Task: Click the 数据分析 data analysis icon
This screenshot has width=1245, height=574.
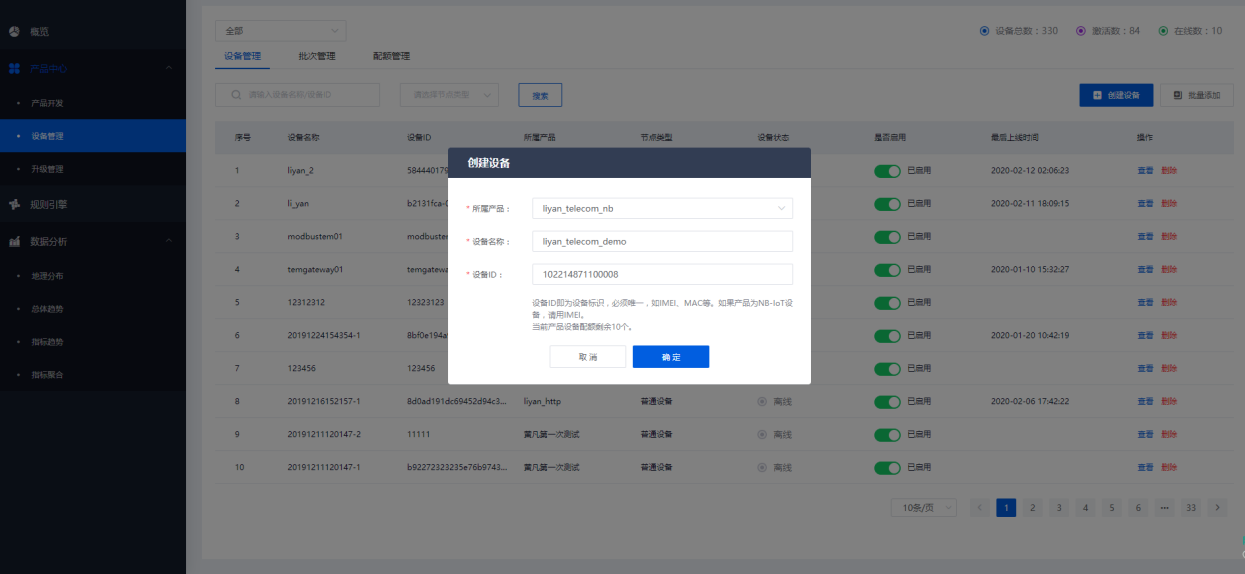Action: click(x=14, y=242)
